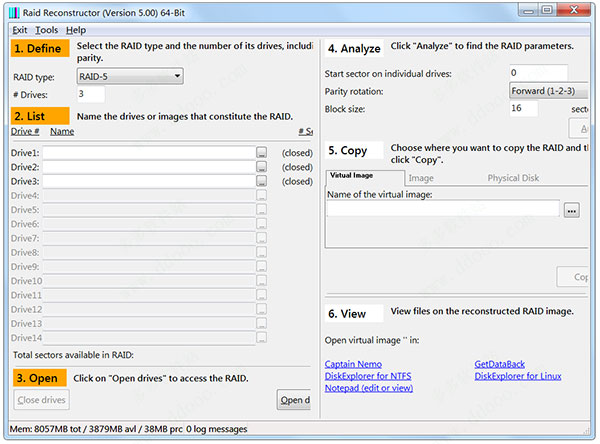Viewport: 600px width, 444px height.
Task: Open the DiskExplorer for Linux link
Action: (518, 376)
